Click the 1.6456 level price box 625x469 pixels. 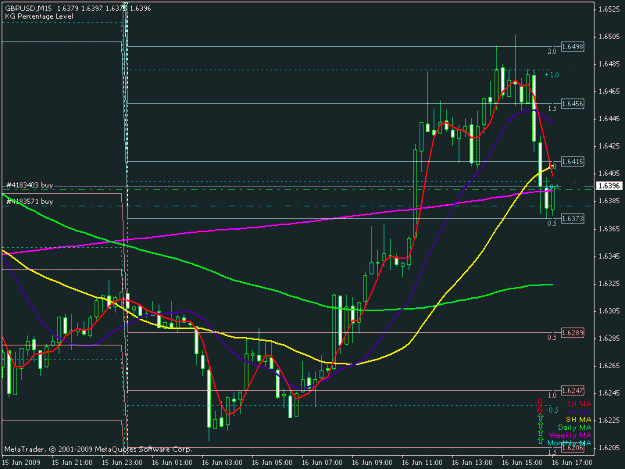click(x=572, y=104)
